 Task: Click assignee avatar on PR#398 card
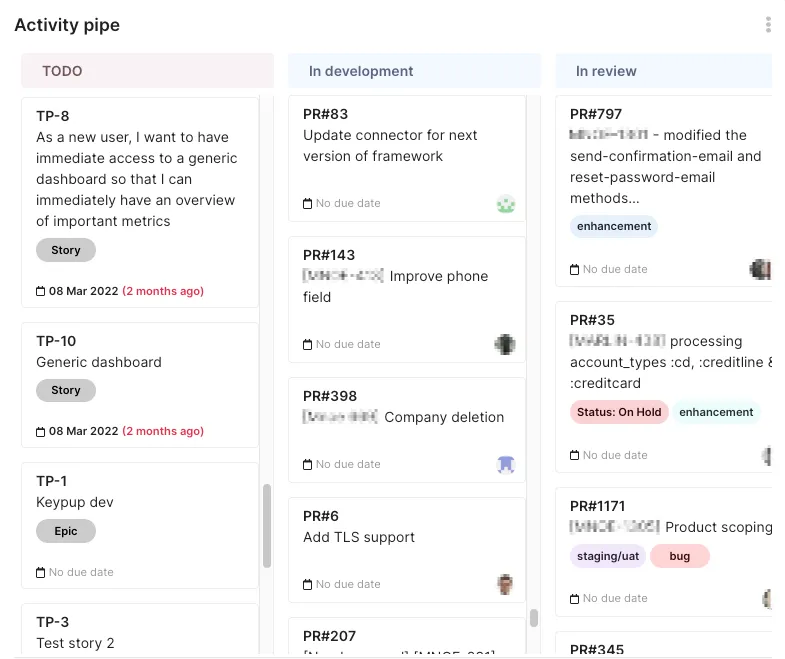tap(506, 465)
